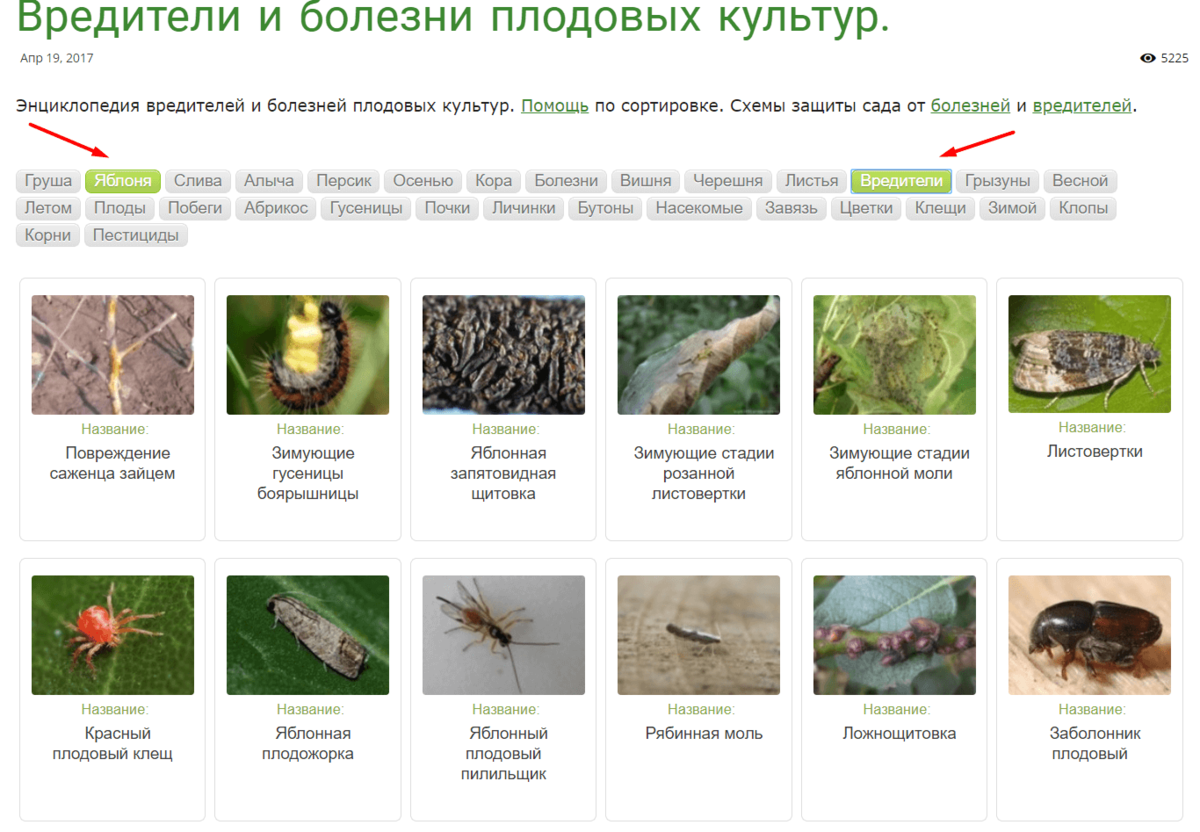This screenshot has width=1200, height=832.
Task: Filter by the Бутоны tag
Action: [x=605, y=208]
